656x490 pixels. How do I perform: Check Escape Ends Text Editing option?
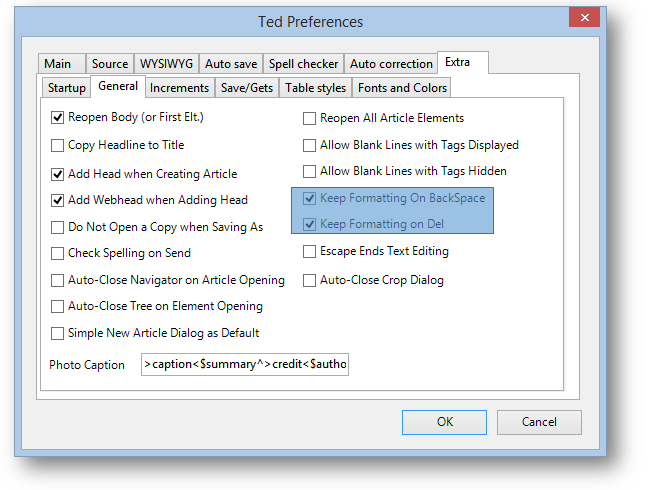tap(309, 251)
